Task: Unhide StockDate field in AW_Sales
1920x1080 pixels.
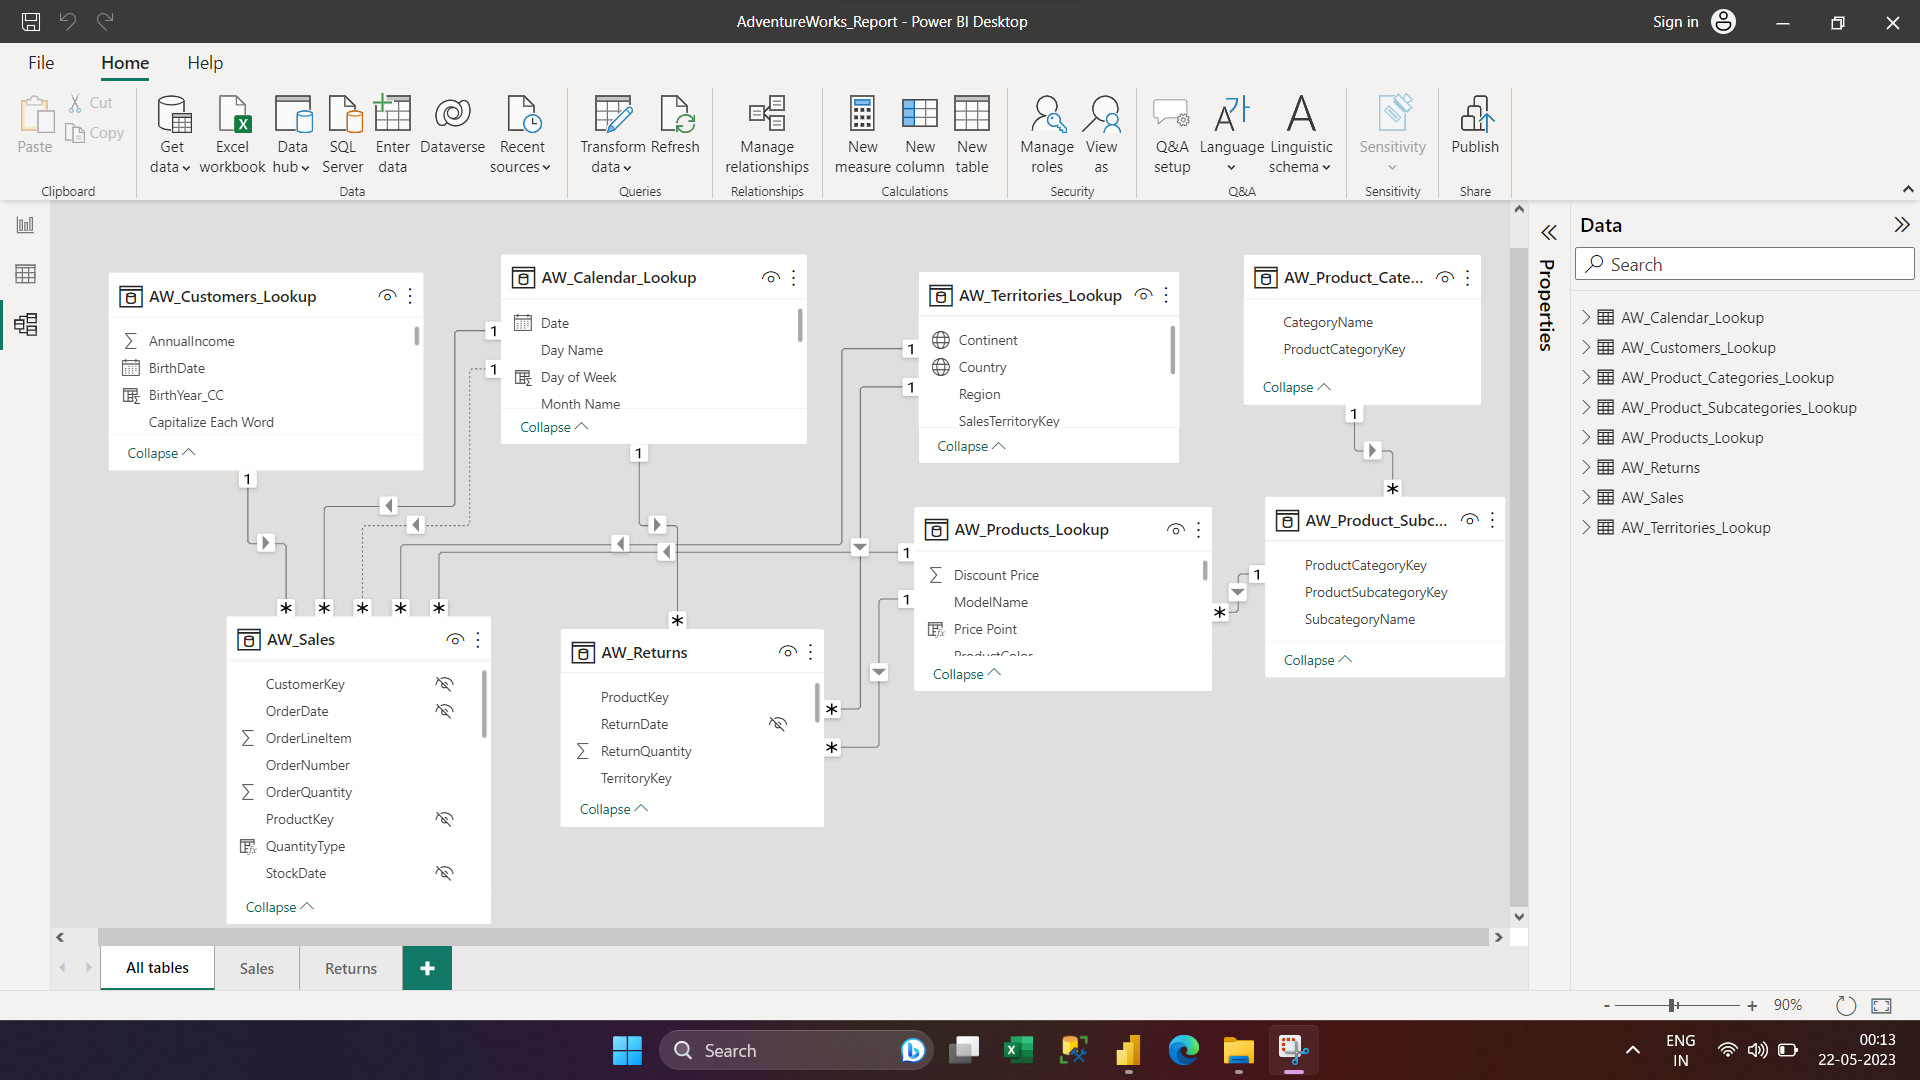Action: tap(445, 873)
